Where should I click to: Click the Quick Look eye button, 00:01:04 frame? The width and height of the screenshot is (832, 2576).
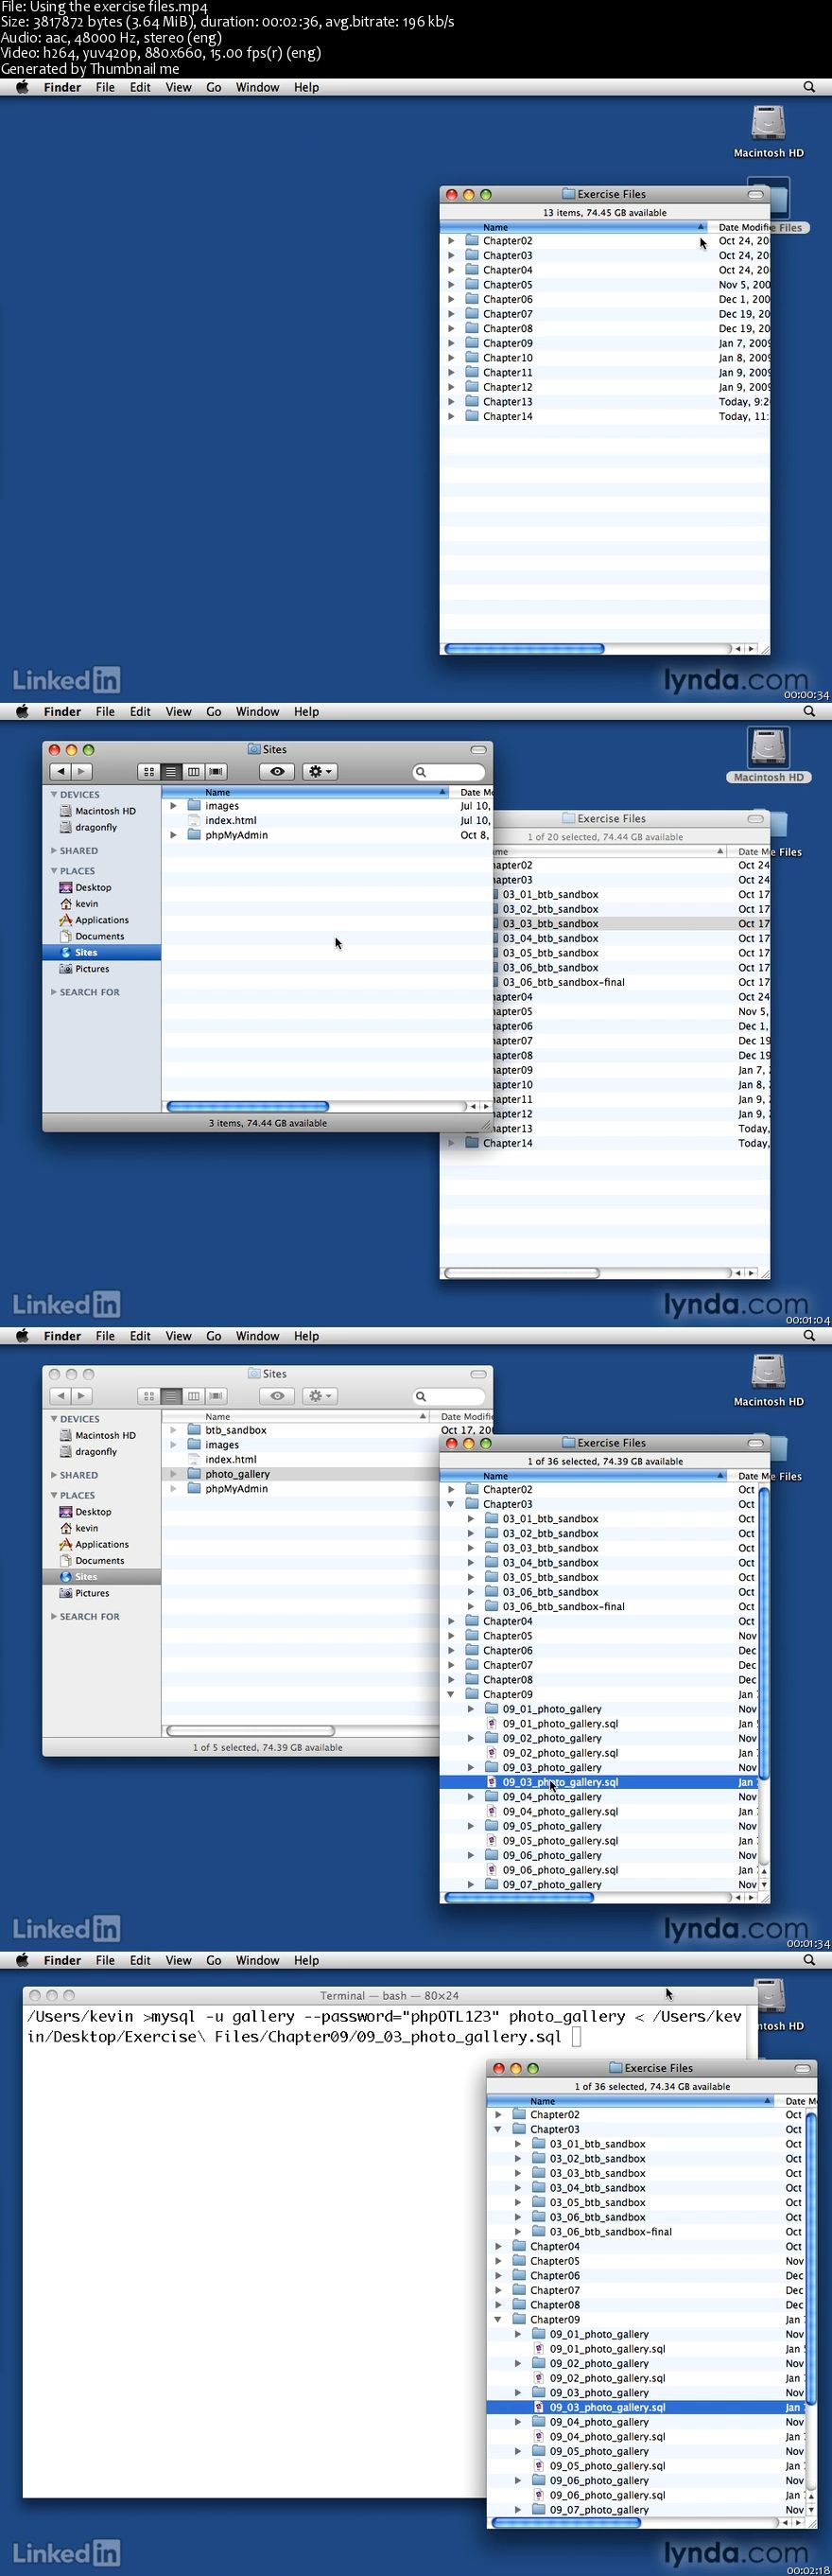(x=277, y=771)
